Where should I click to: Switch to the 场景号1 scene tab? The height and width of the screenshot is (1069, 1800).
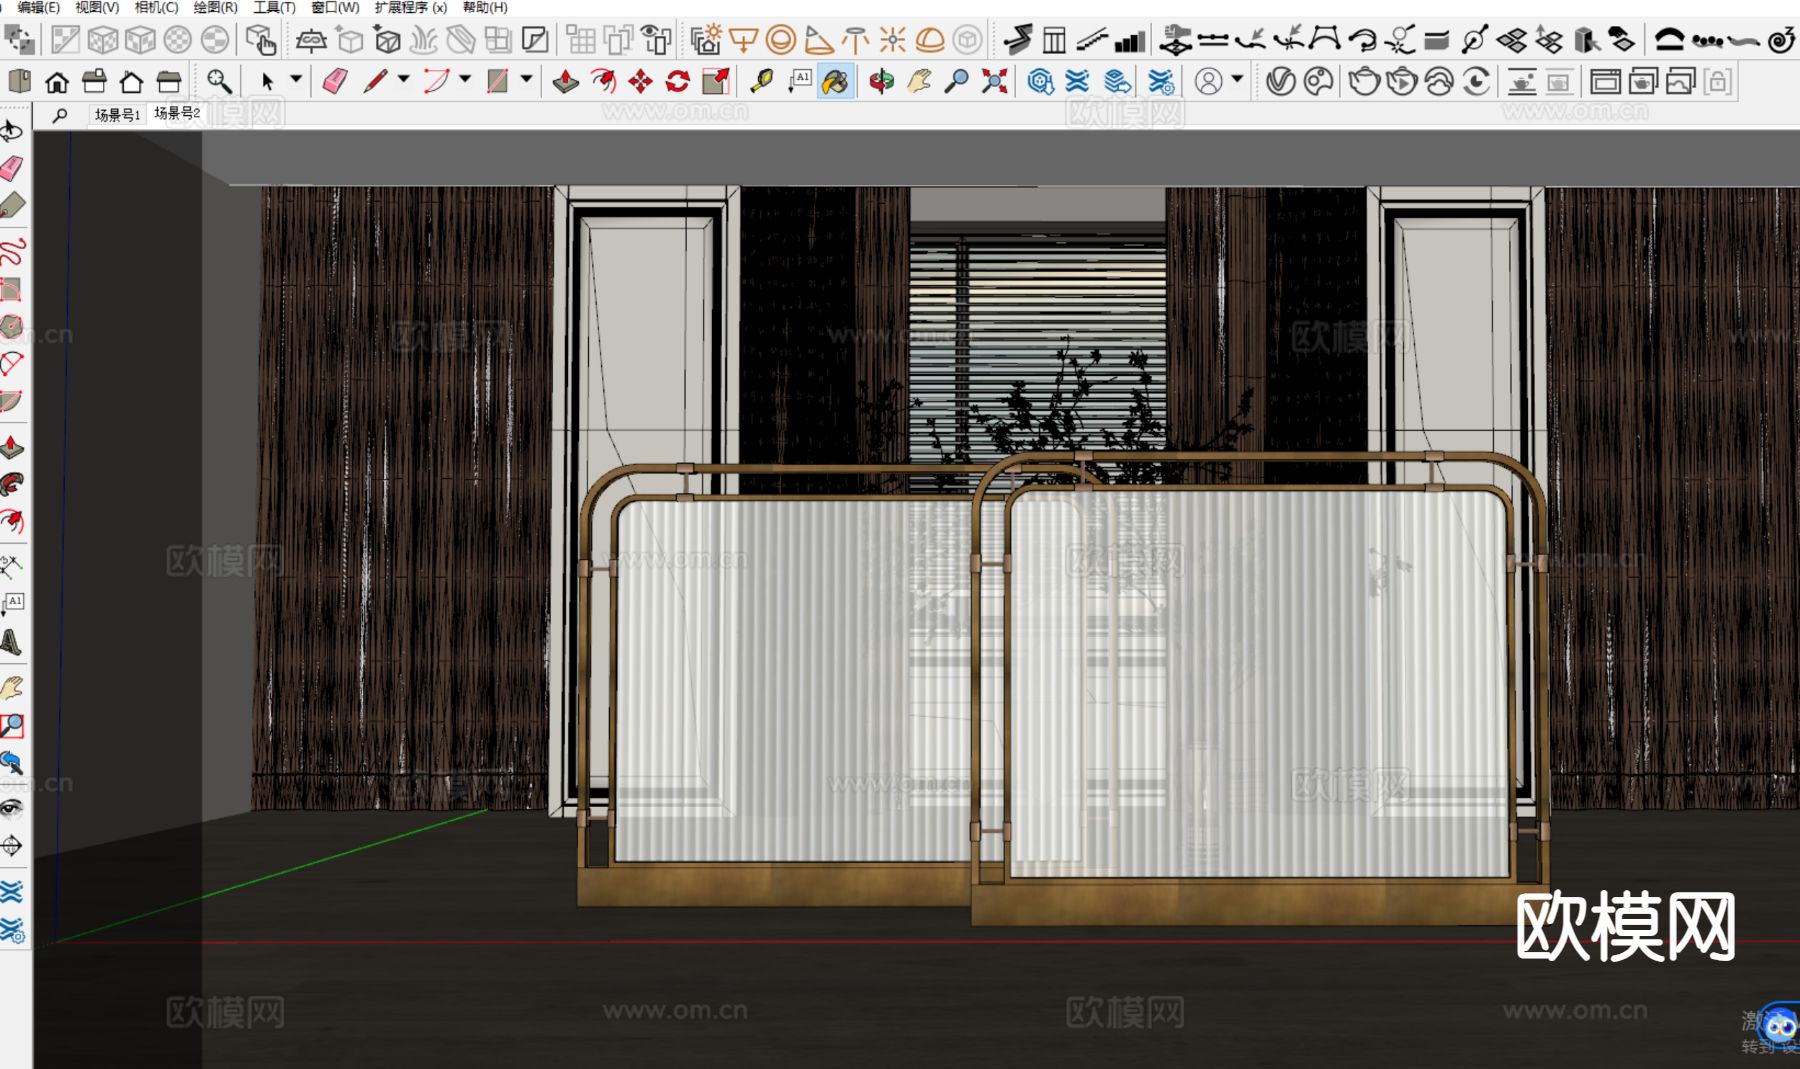[117, 115]
